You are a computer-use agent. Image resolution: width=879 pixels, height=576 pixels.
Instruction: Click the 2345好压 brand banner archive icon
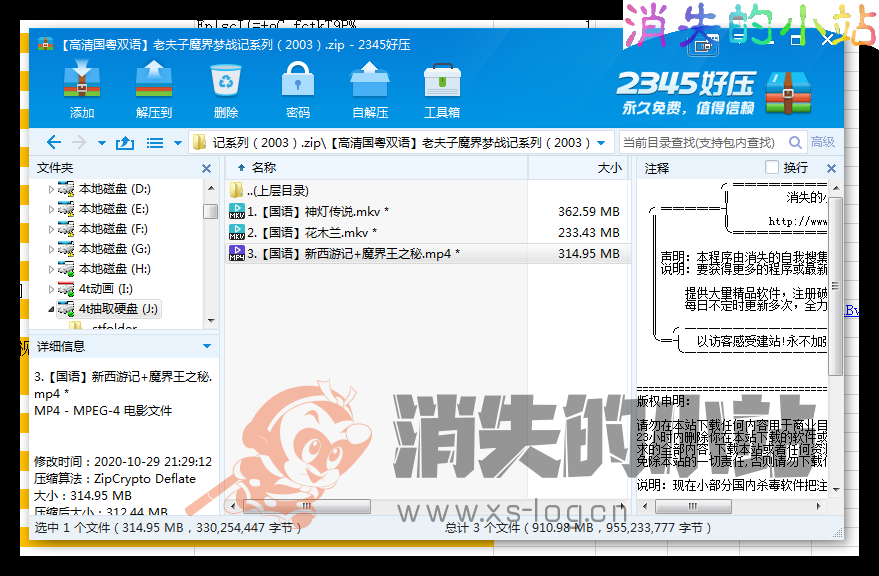[789, 93]
